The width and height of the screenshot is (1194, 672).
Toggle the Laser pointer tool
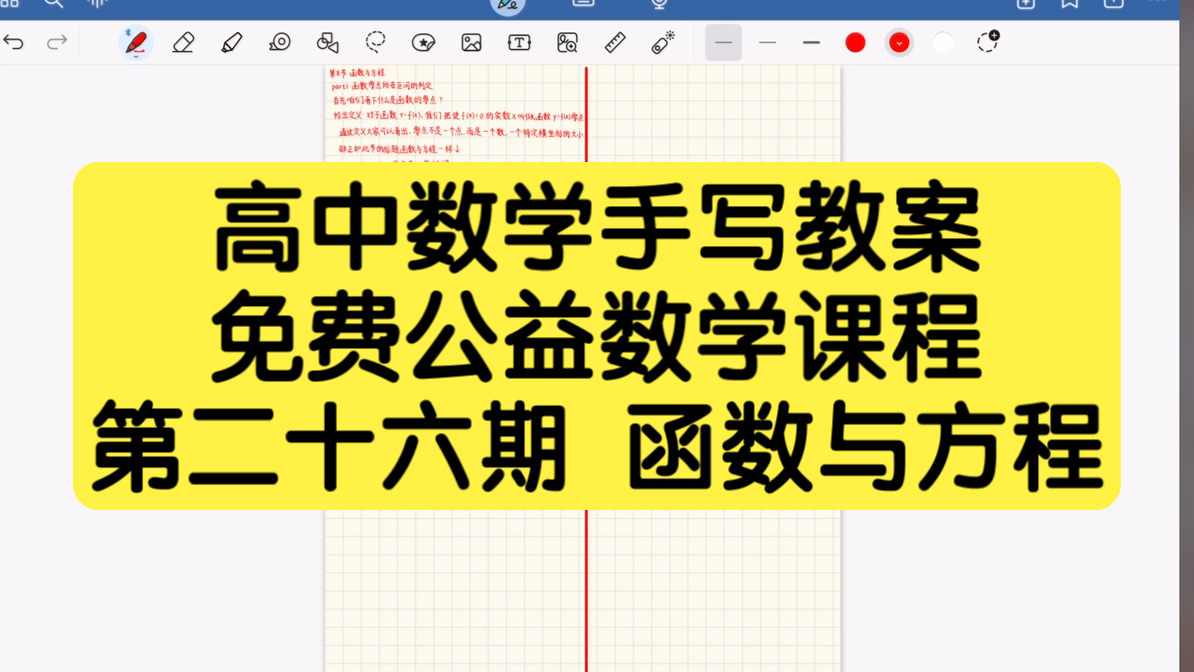point(663,42)
